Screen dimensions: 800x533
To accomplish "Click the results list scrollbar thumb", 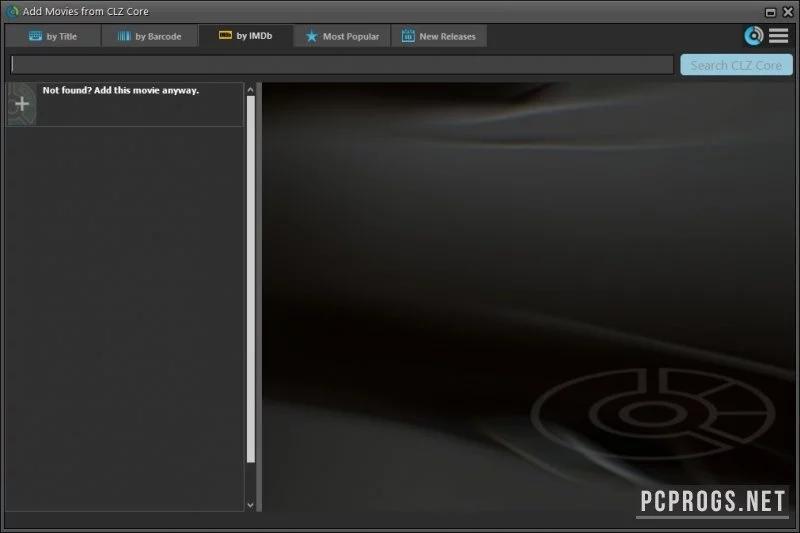I will (x=251, y=279).
